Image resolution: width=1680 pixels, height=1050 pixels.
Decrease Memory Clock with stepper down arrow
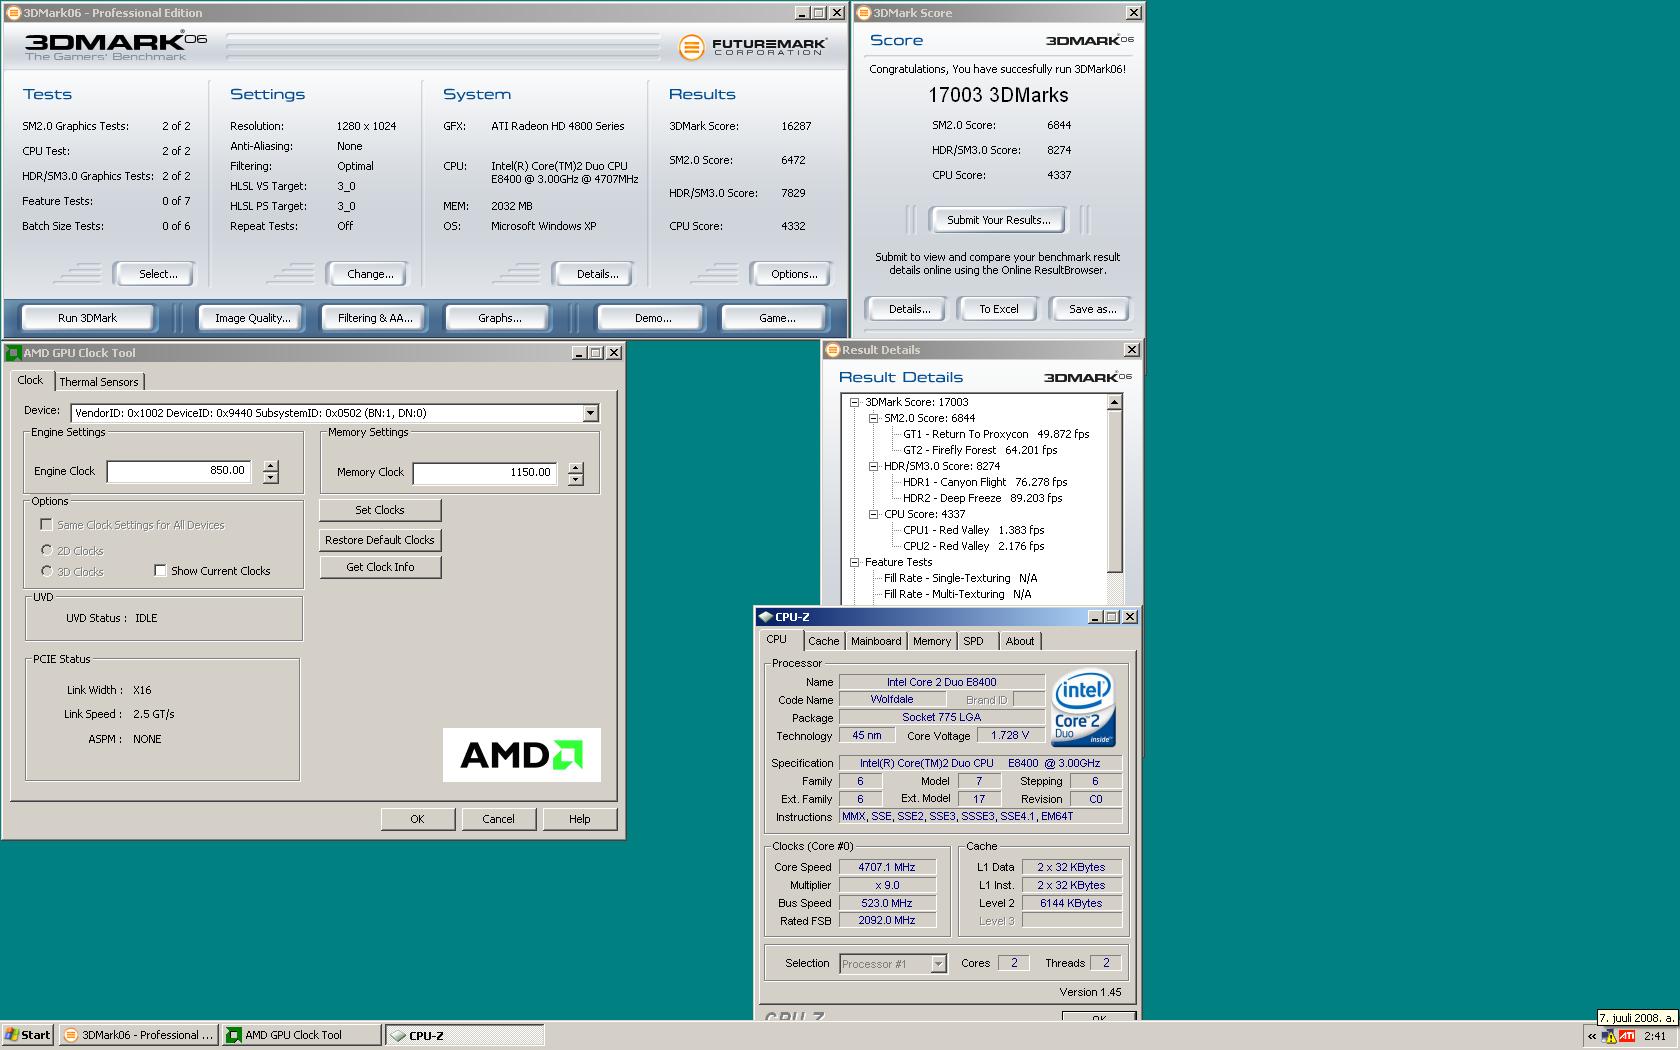pos(575,479)
